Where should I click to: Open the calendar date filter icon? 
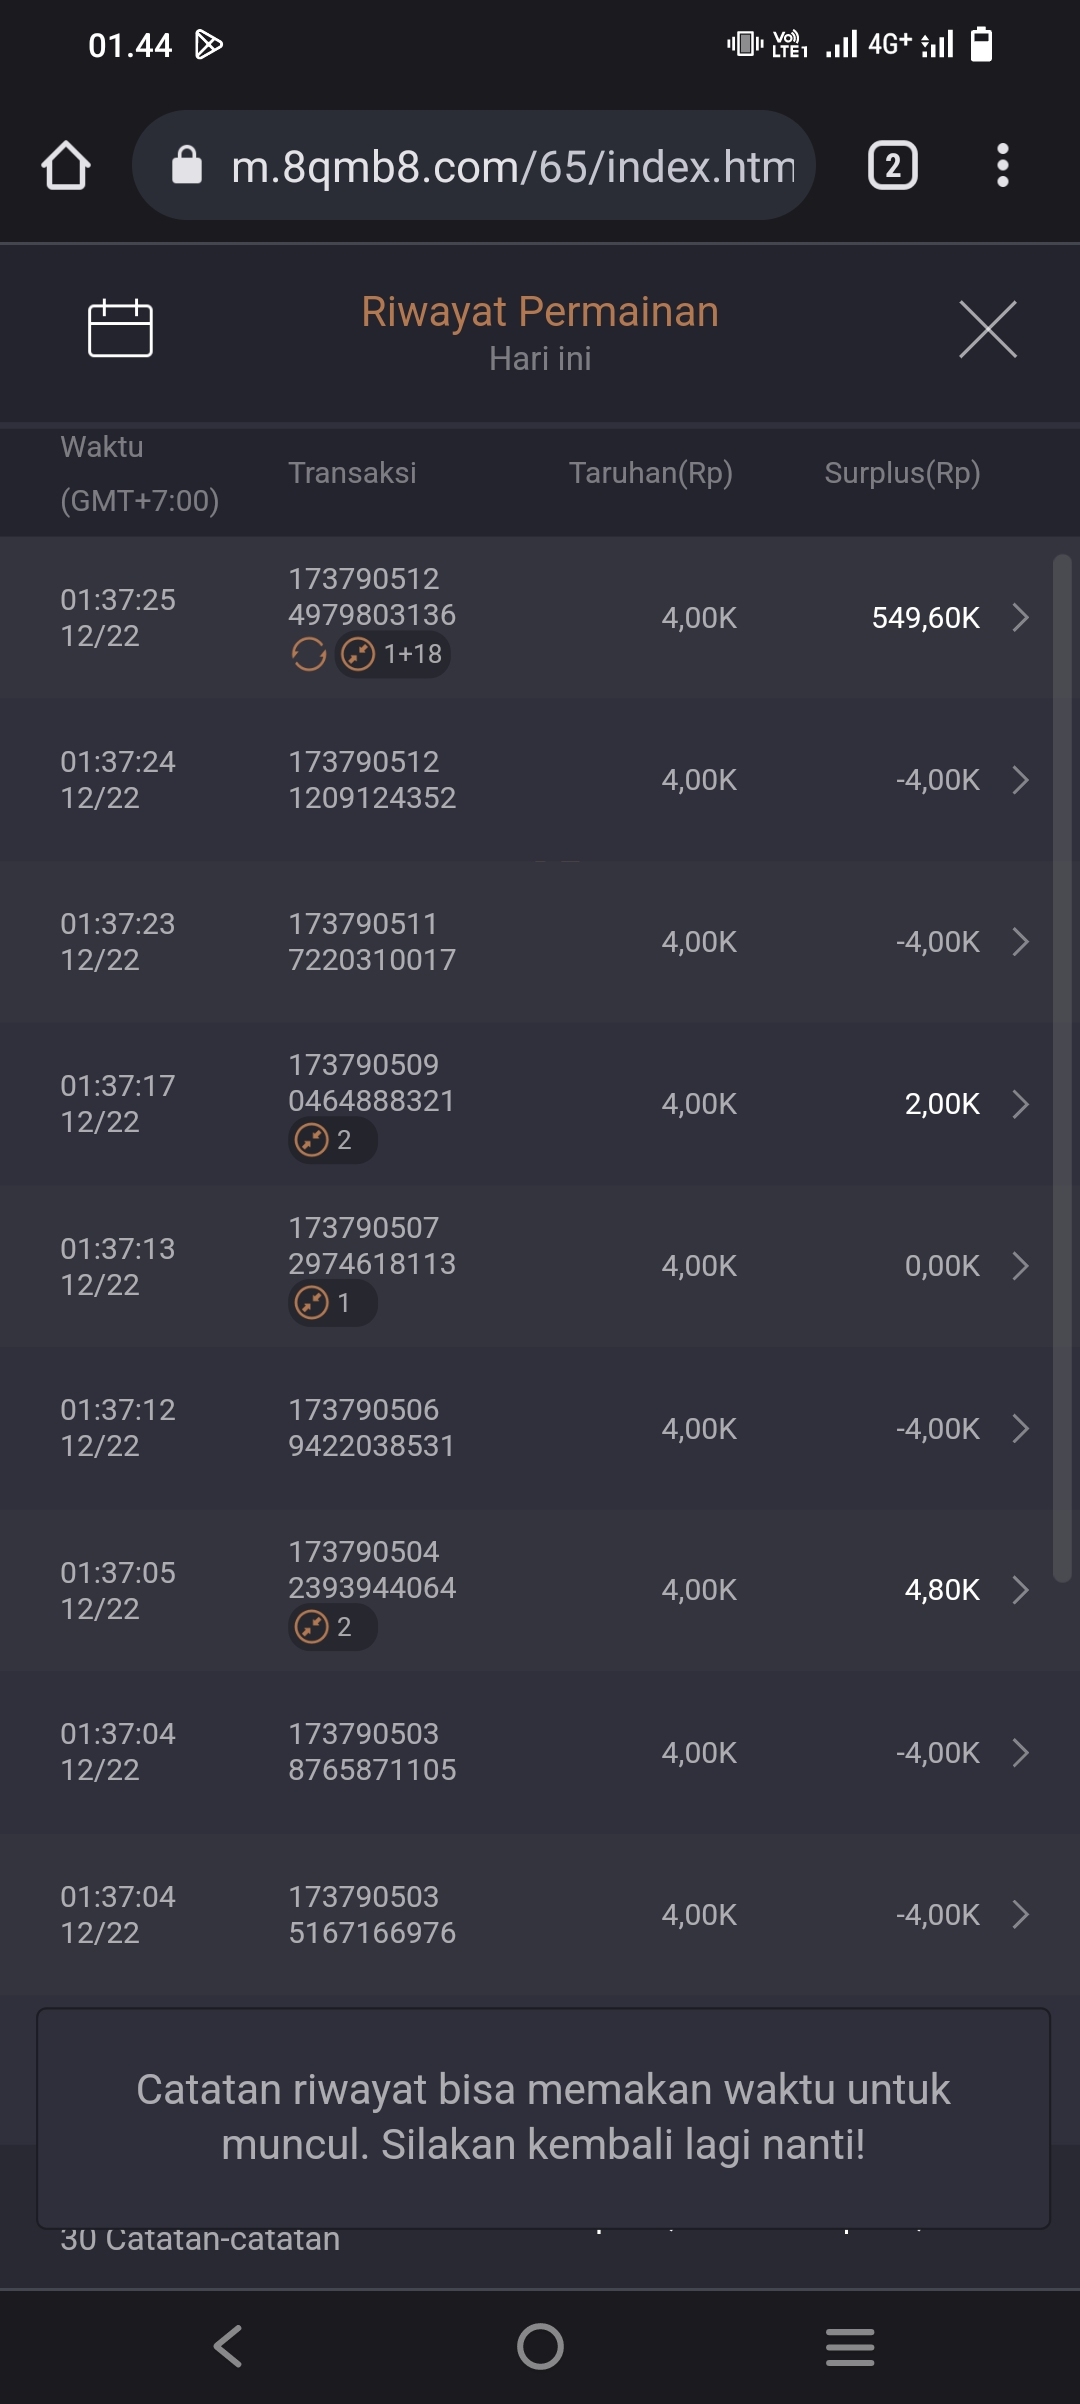click(x=120, y=328)
